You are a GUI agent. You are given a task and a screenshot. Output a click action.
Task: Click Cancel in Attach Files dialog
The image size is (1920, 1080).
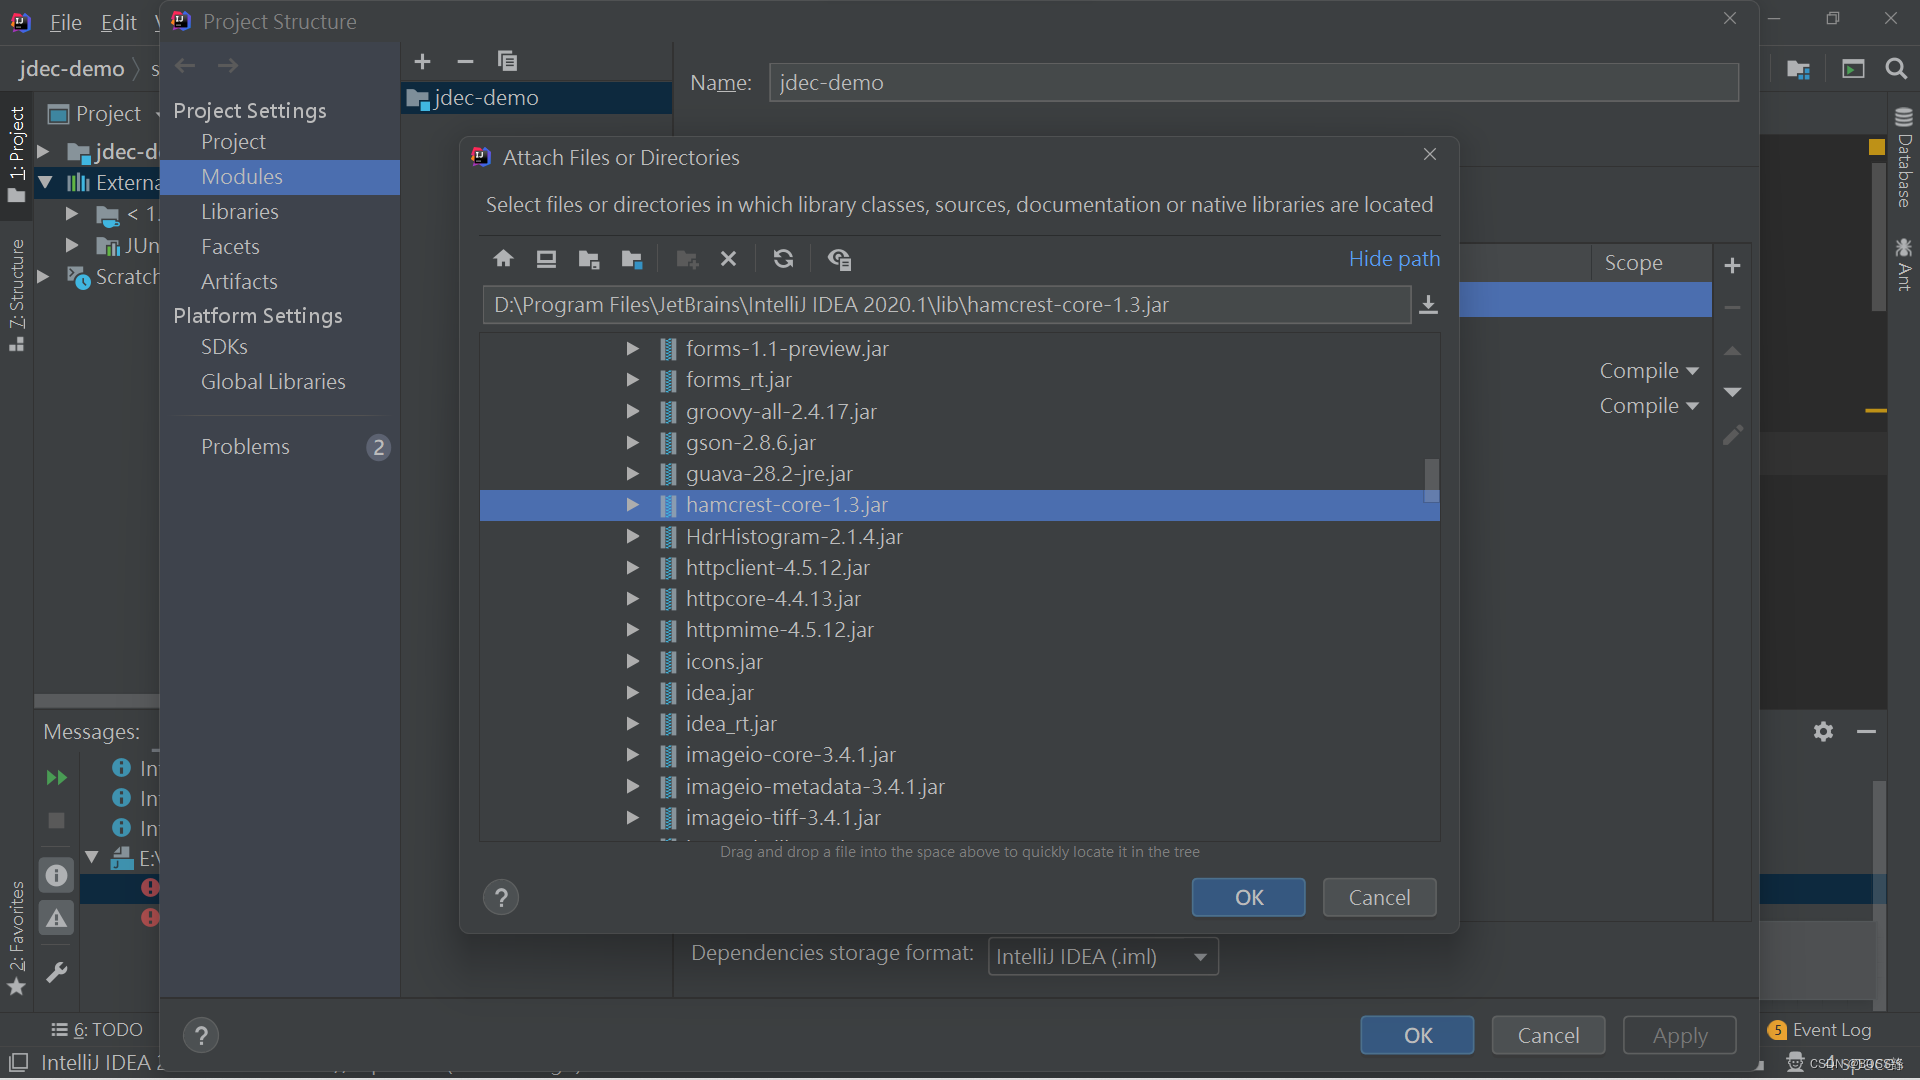pyautogui.click(x=1379, y=897)
